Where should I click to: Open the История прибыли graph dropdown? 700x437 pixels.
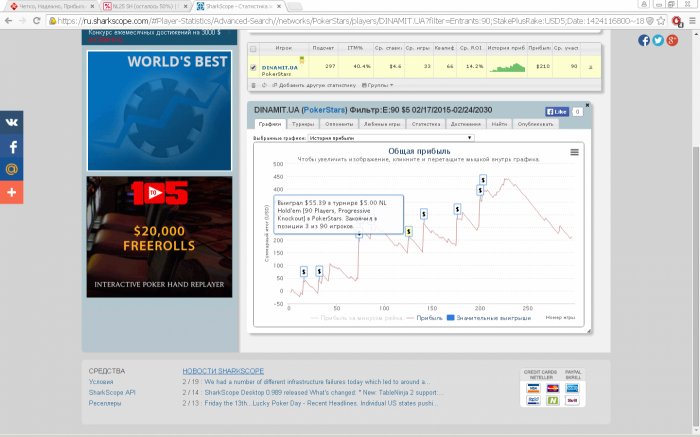click(x=391, y=138)
